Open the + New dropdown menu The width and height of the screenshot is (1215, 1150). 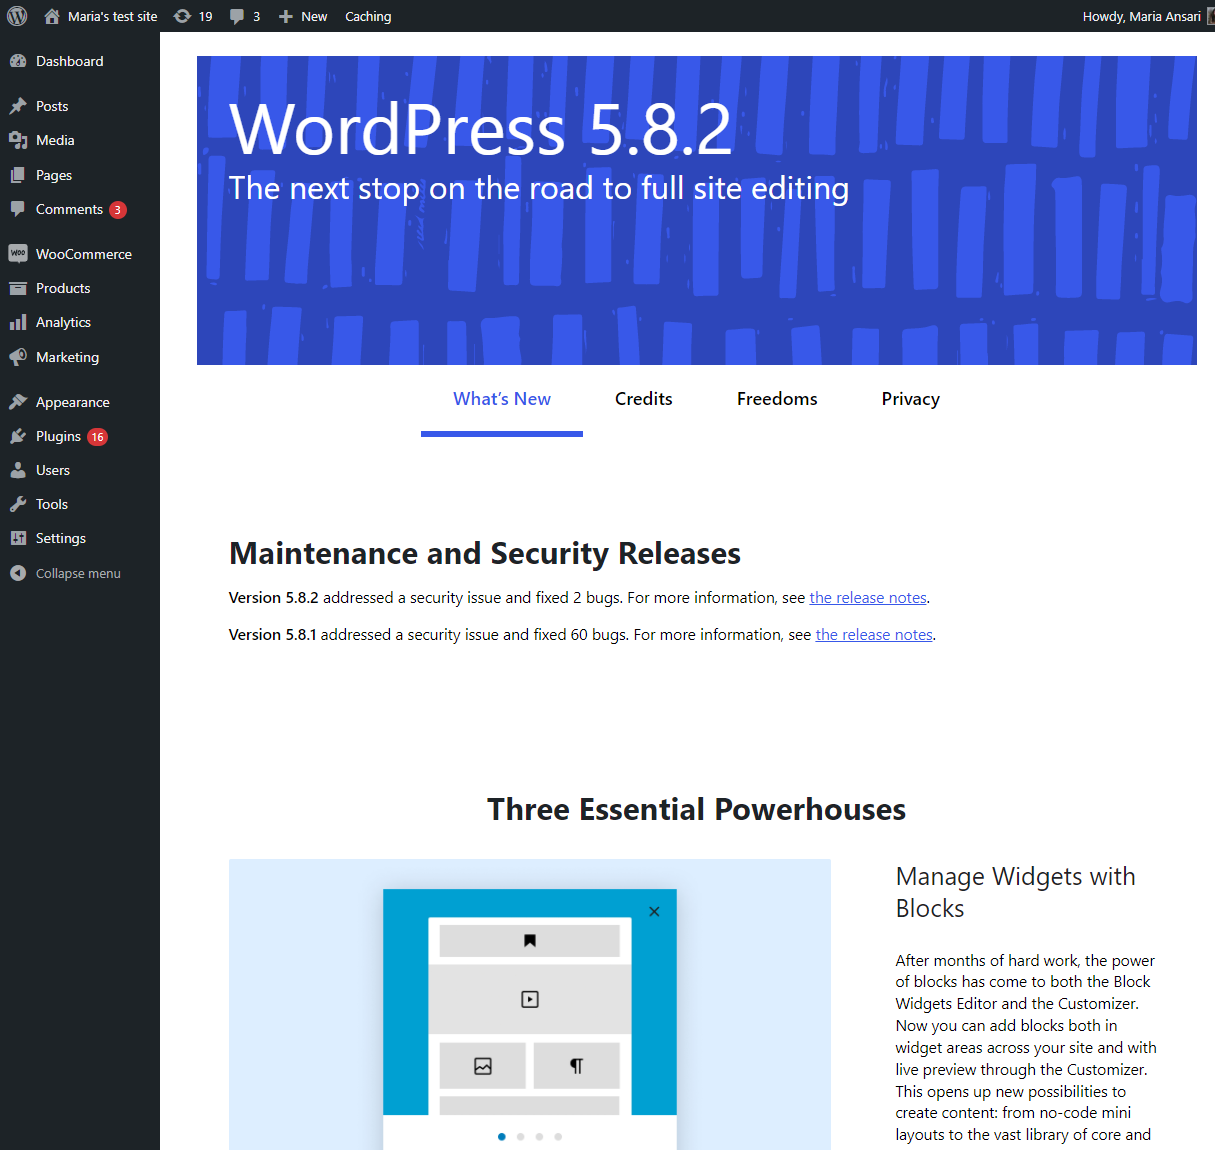[x=302, y=16]
